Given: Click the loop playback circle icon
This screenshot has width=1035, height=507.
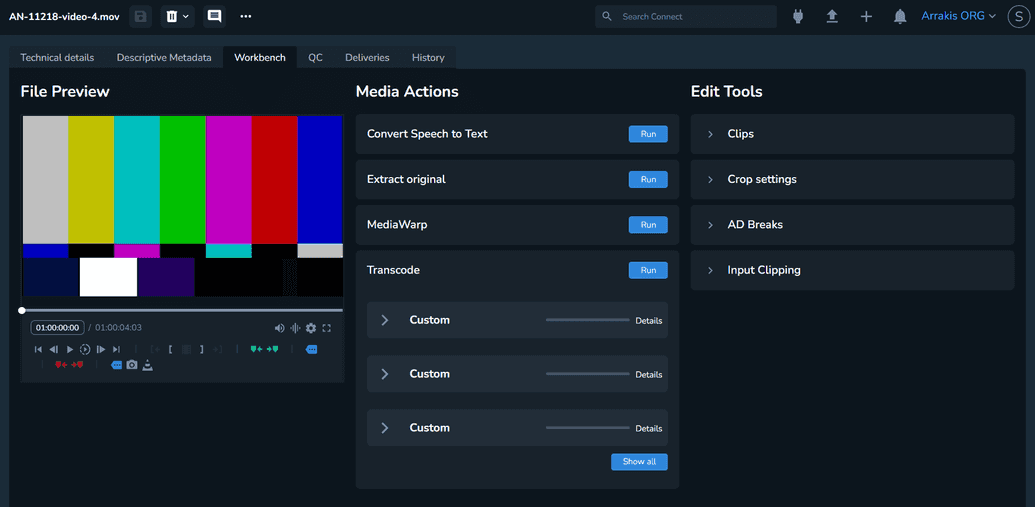Looking at the screenshot, I should pos(85,349).
